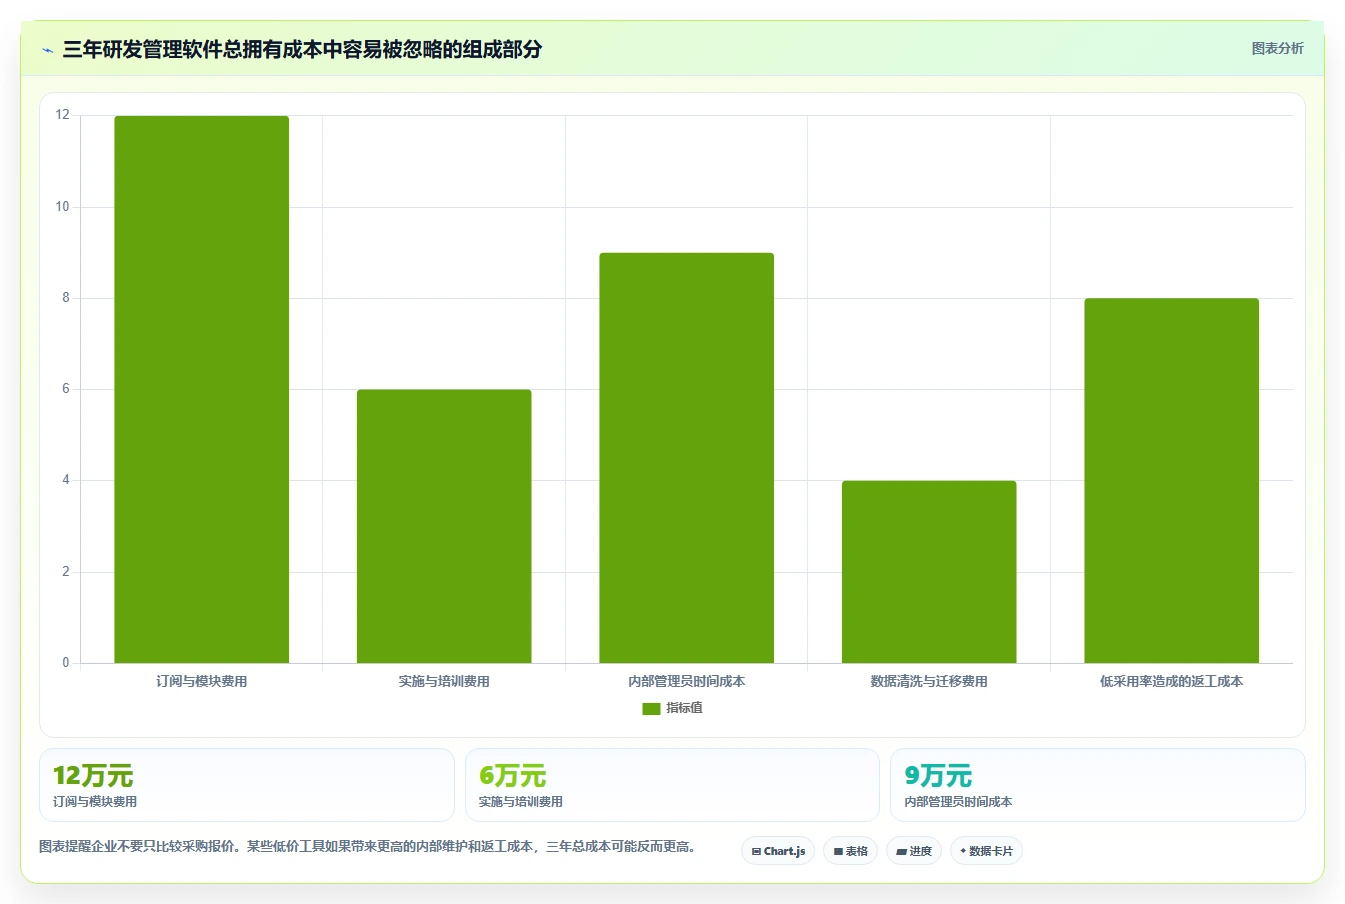Click x-axis label 实施与培训费用 under the chart
The image size is (1345, 904).
(444, 681)
